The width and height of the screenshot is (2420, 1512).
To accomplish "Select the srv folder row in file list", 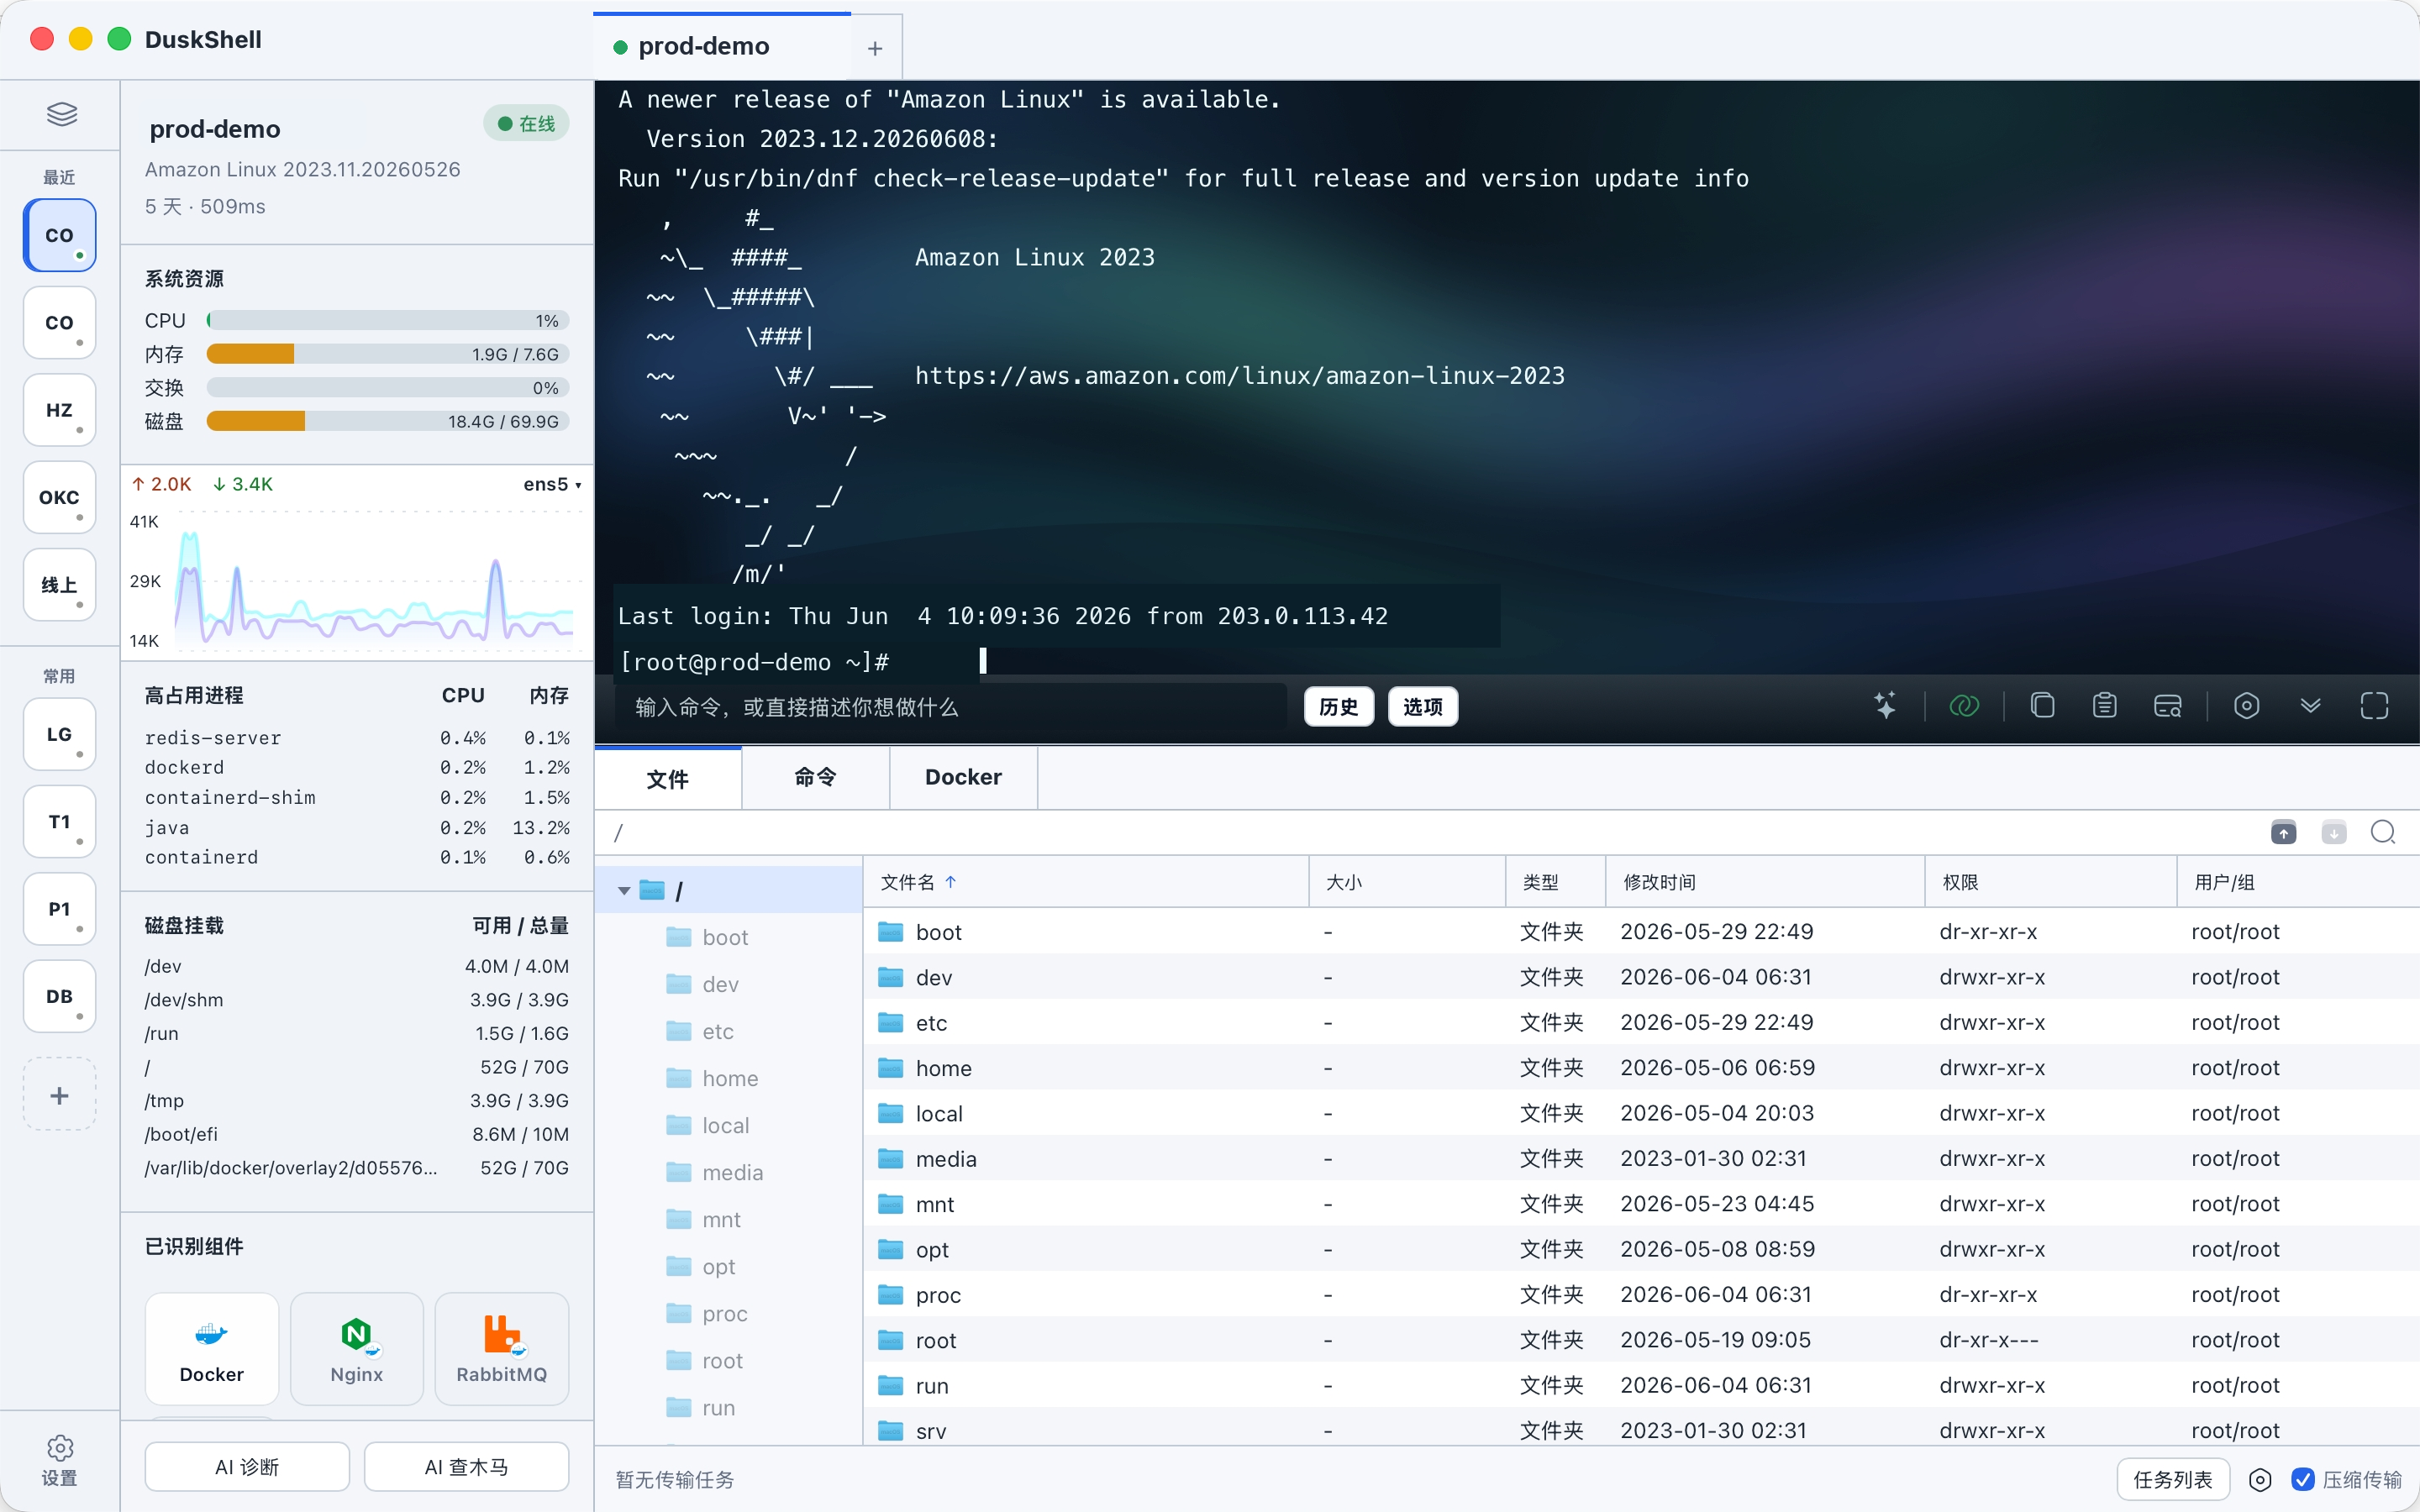I will tap(1640, 1431).
